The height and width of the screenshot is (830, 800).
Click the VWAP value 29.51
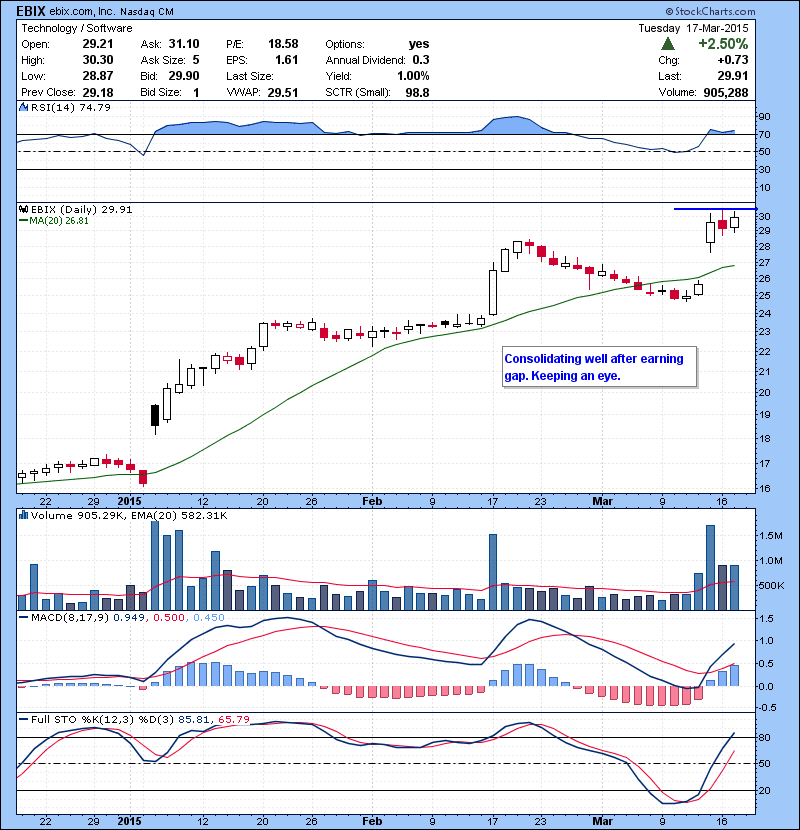click(x=283, y=92)
